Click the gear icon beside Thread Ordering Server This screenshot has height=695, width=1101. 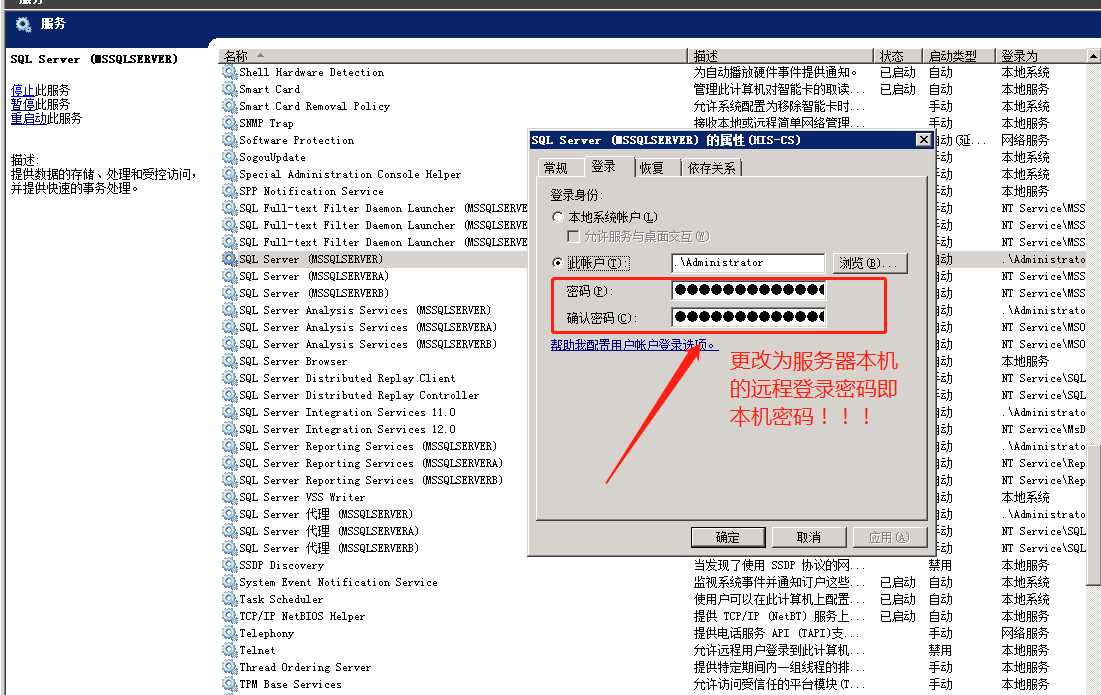pos(230,667)
